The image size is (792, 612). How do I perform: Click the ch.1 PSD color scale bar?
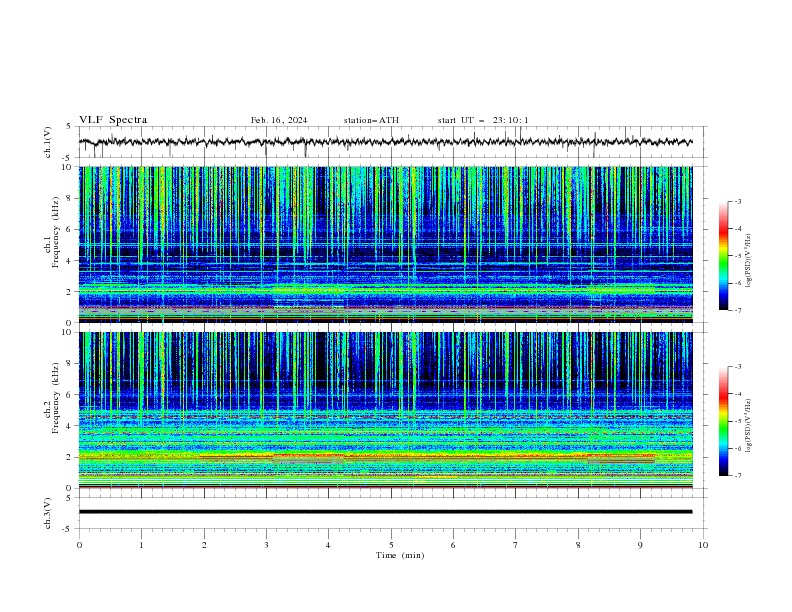click(723, 256)
